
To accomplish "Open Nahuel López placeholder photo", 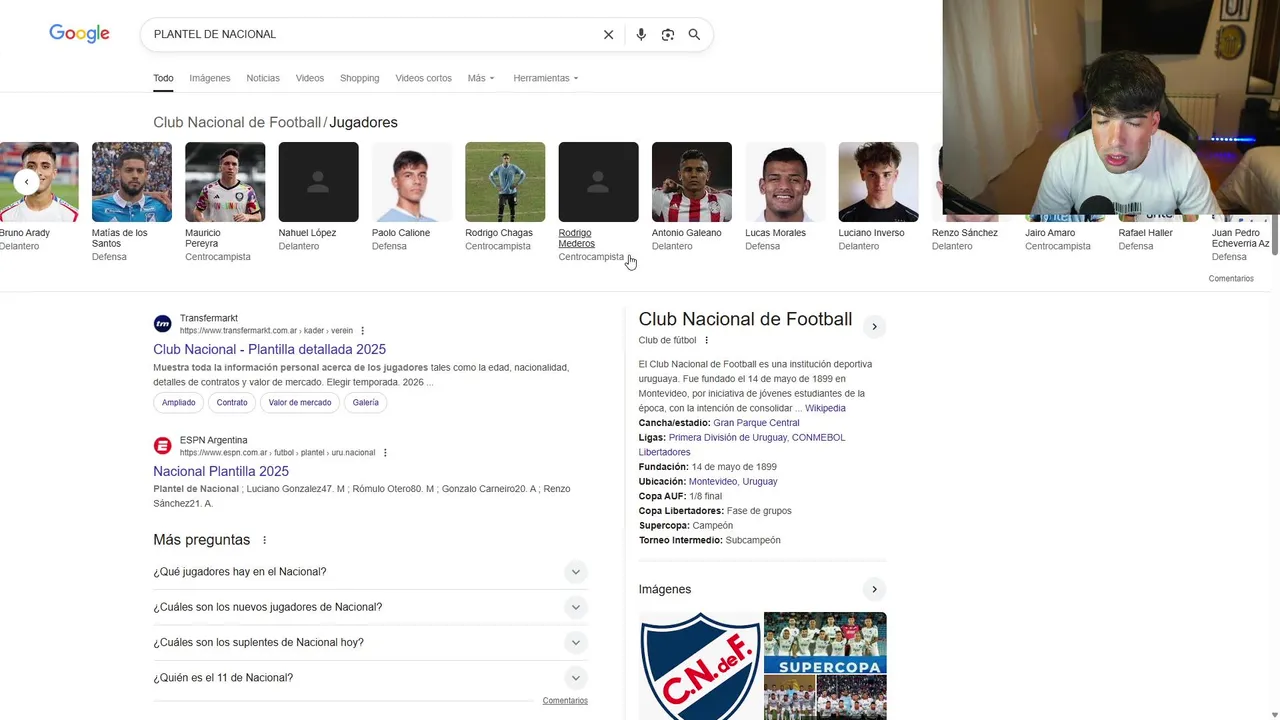I will click(x=318, y=182).
